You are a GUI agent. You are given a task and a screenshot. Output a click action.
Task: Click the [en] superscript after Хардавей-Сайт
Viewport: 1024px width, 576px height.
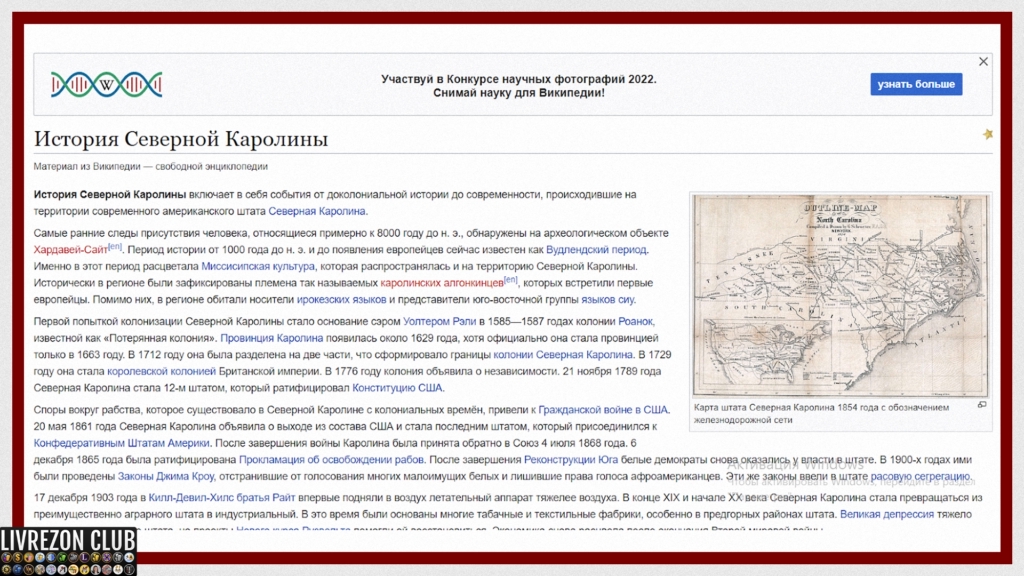click(115, 247)
